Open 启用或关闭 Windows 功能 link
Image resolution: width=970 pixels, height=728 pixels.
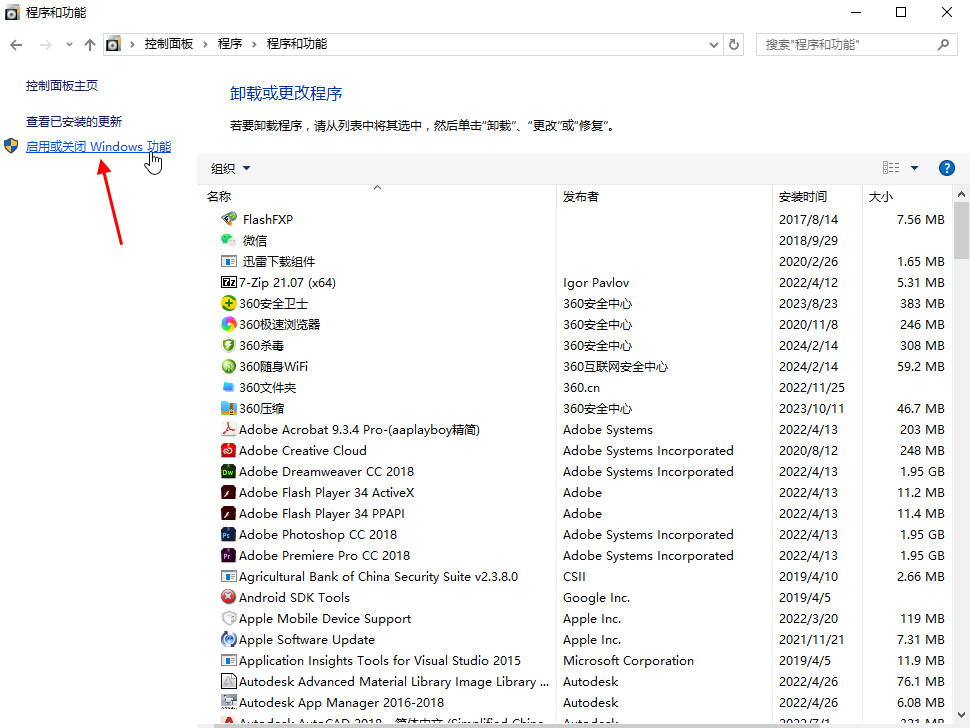coord(98,147)
